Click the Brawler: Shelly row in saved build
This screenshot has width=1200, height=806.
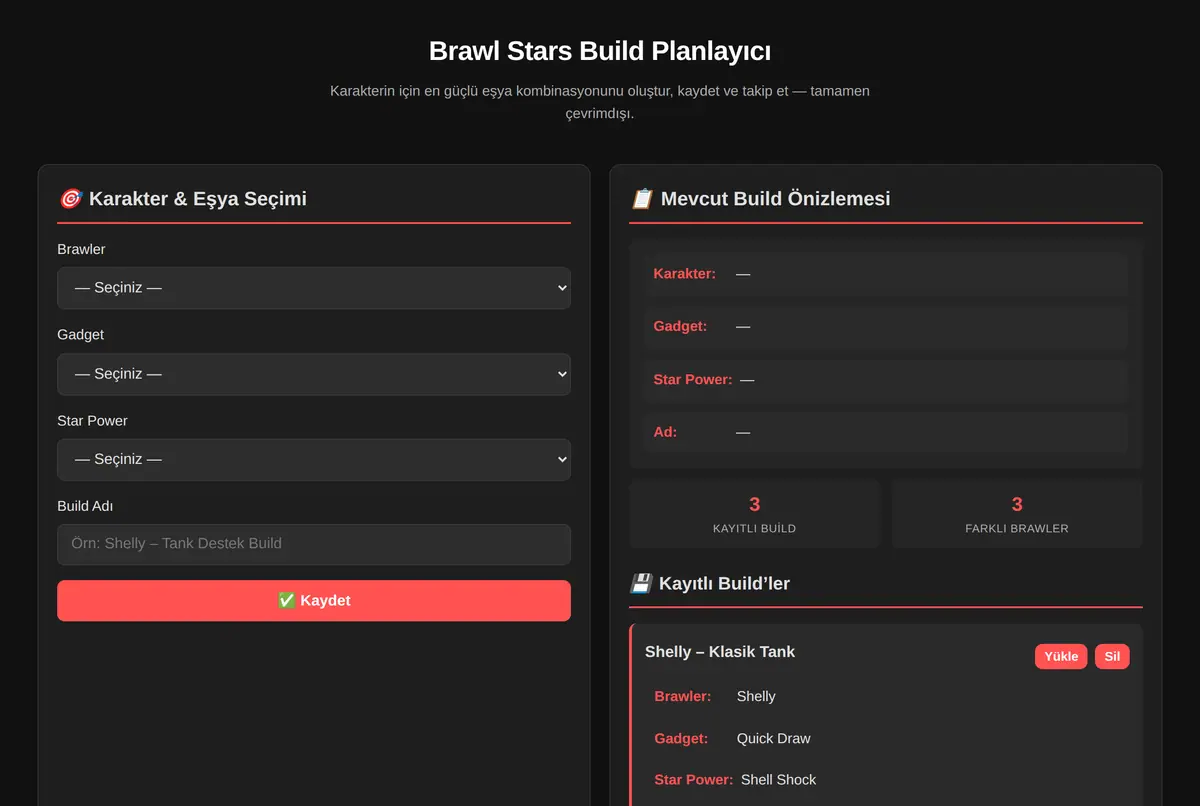pos(886,697)
